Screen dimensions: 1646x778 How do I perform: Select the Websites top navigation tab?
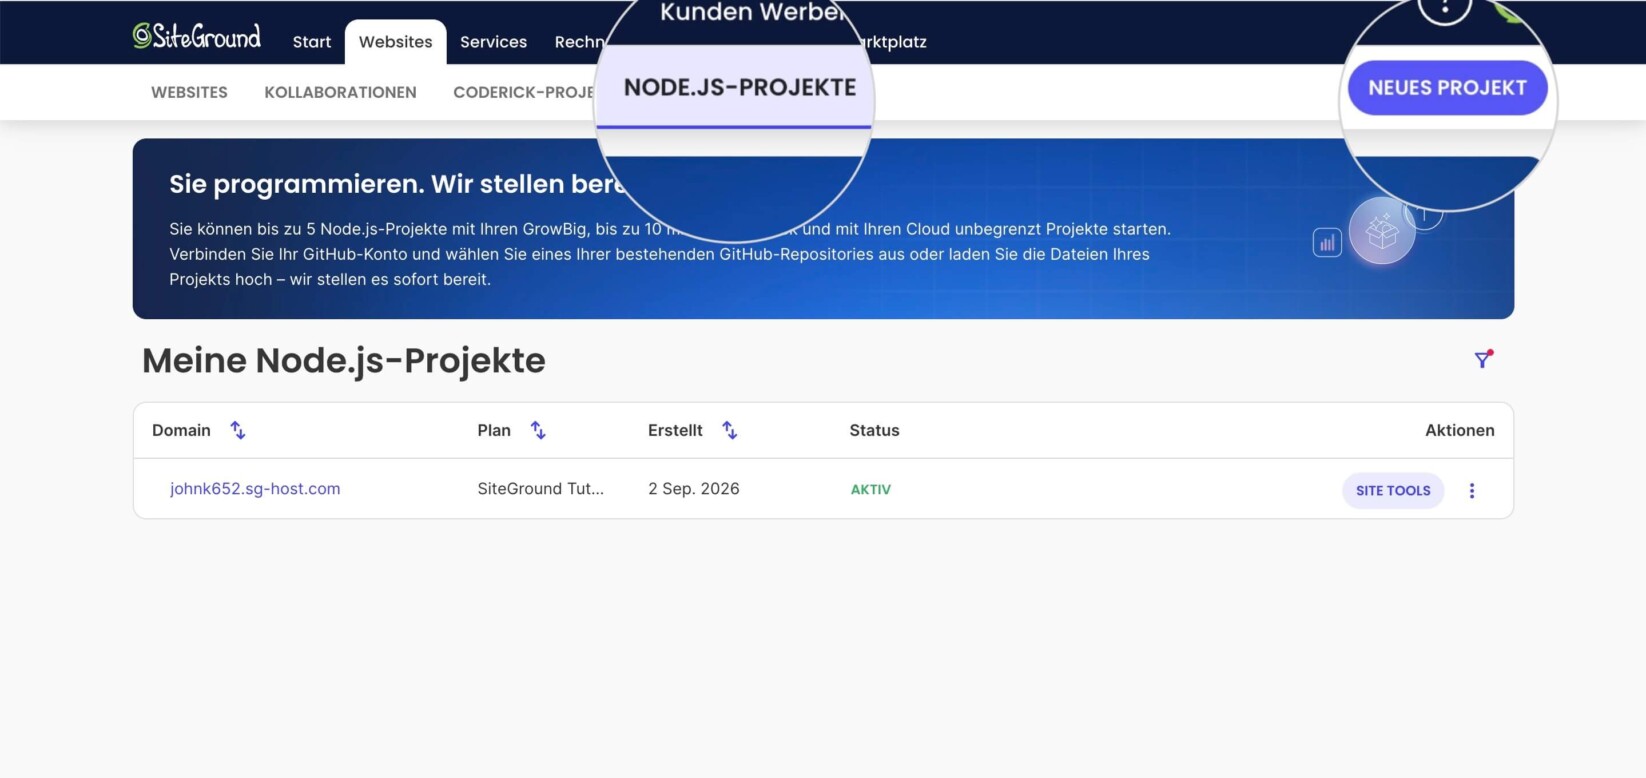pos(396,42)
